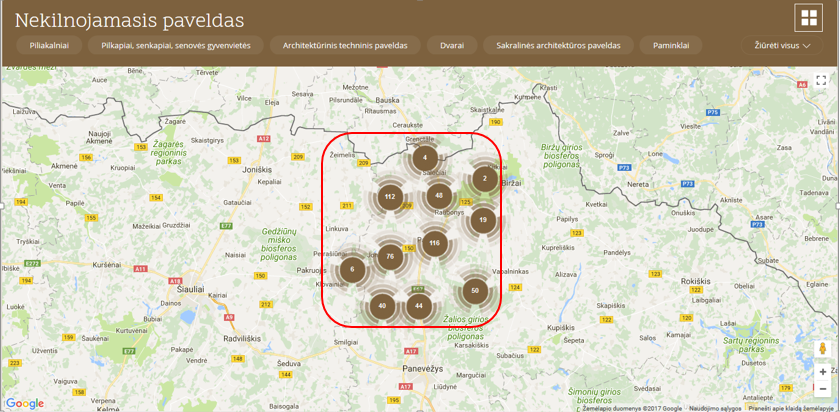Screen dimensions: 840x412
Task: Toggle fullscreen map view
Action: (x=821, y=82)
